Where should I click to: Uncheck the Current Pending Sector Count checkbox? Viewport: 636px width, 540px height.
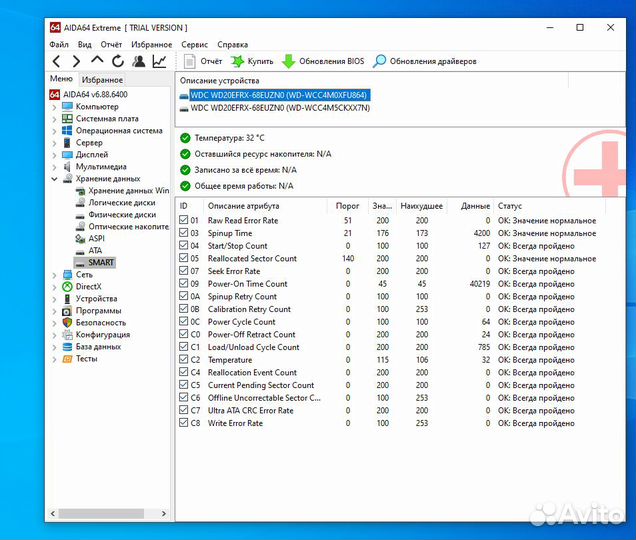(183, 385)
